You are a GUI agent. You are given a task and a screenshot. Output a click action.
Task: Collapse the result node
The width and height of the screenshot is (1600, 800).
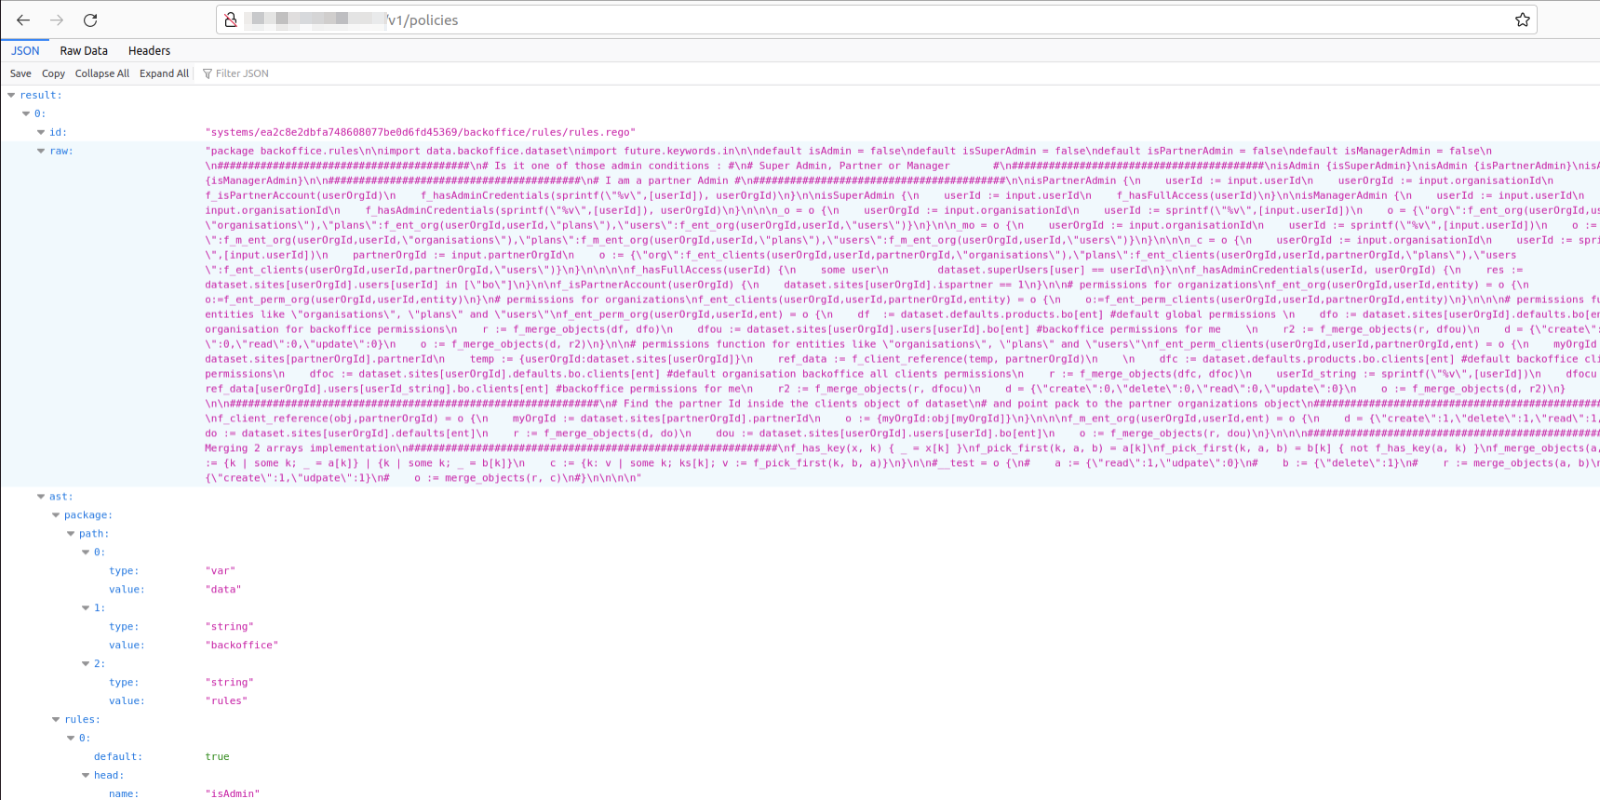point(11,96)
